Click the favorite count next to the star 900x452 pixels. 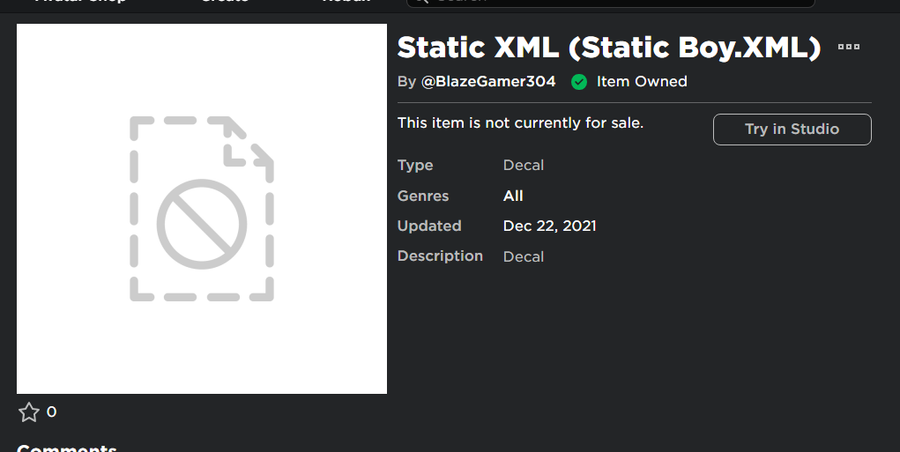point(52,412)
